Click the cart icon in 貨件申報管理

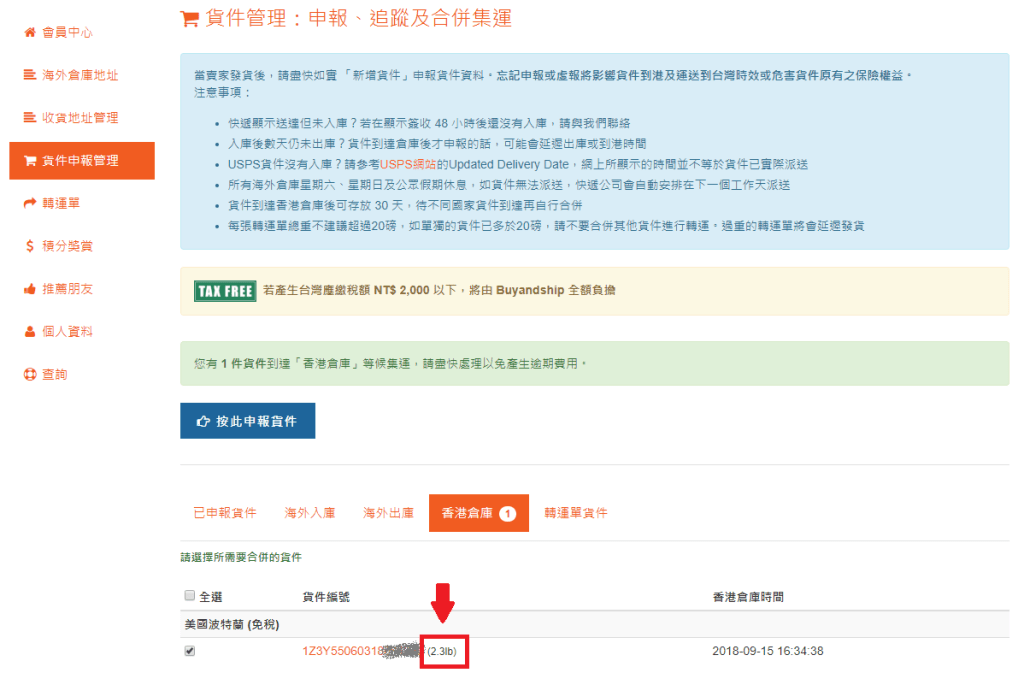[29, 161]
